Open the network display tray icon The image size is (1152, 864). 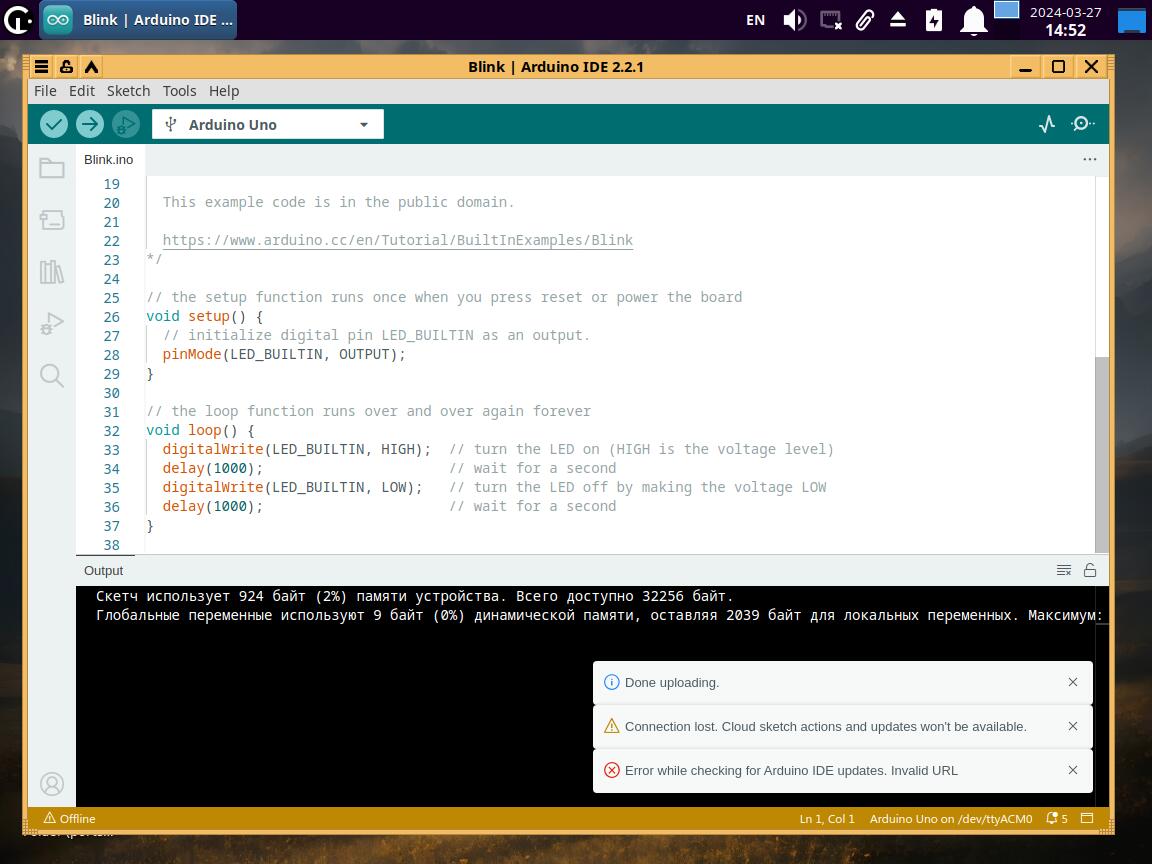(830, 20)
